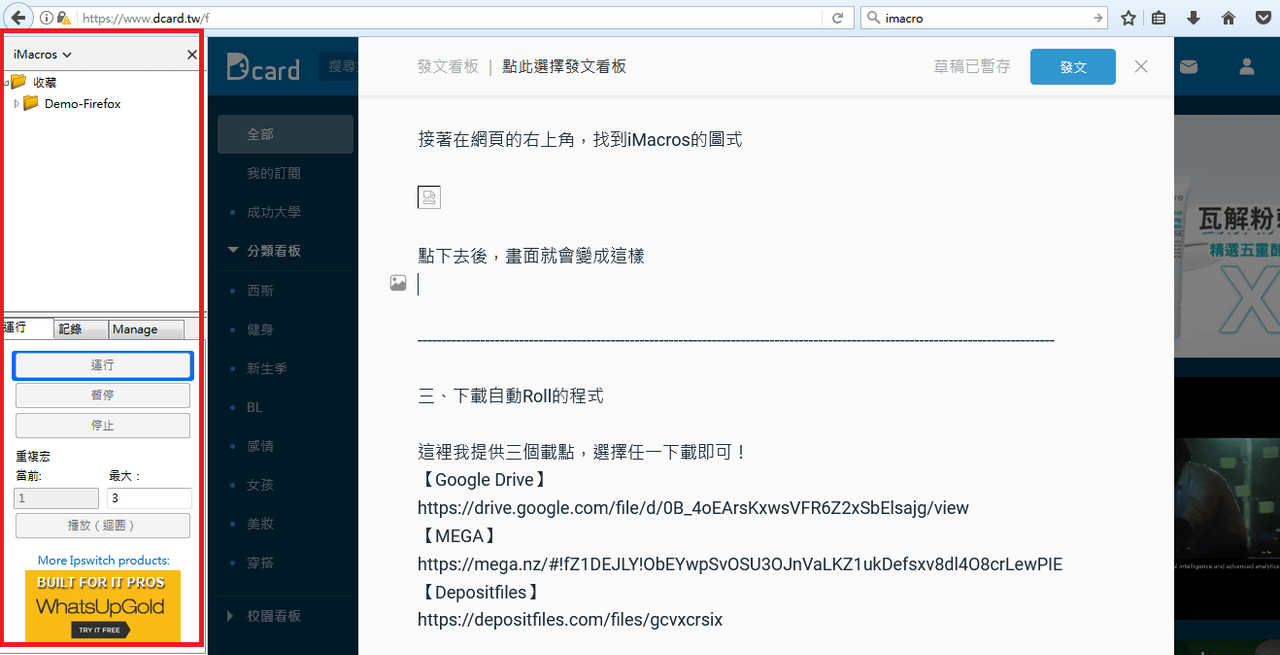Open the 感情 board
The width and height of the screenshot is (1280, 655).
click(x=260, y=446)
